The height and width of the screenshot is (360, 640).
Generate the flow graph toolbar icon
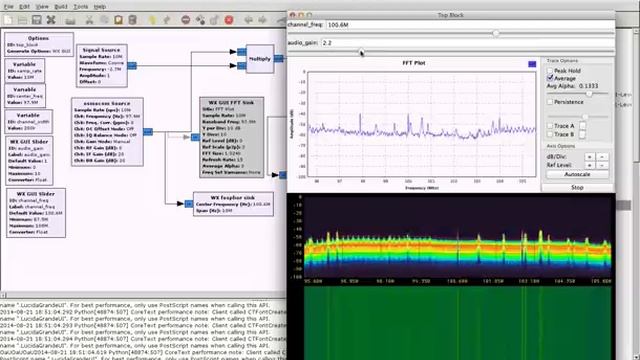(x=200, y=20)
